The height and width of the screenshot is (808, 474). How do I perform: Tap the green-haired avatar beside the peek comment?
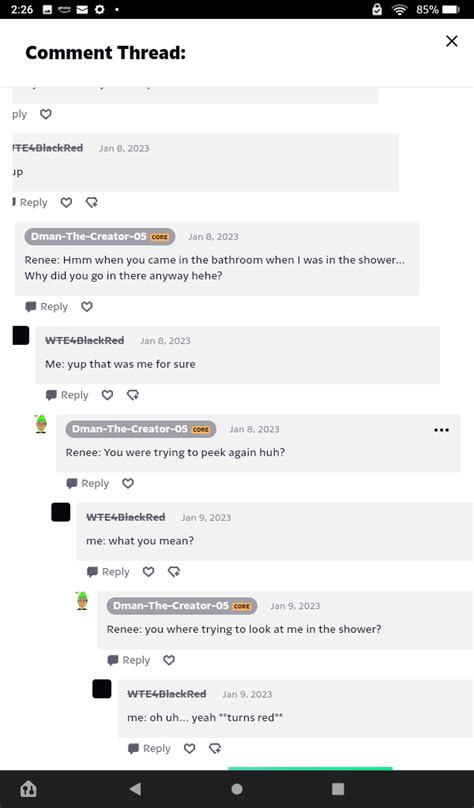(41, 424)
